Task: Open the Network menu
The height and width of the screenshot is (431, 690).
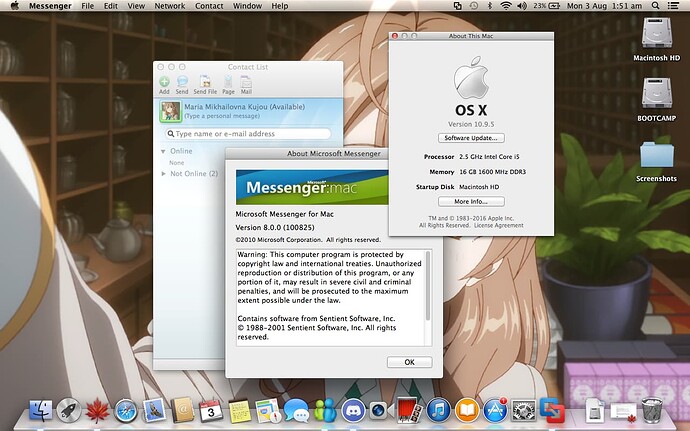Action: [x=170, y=6]
